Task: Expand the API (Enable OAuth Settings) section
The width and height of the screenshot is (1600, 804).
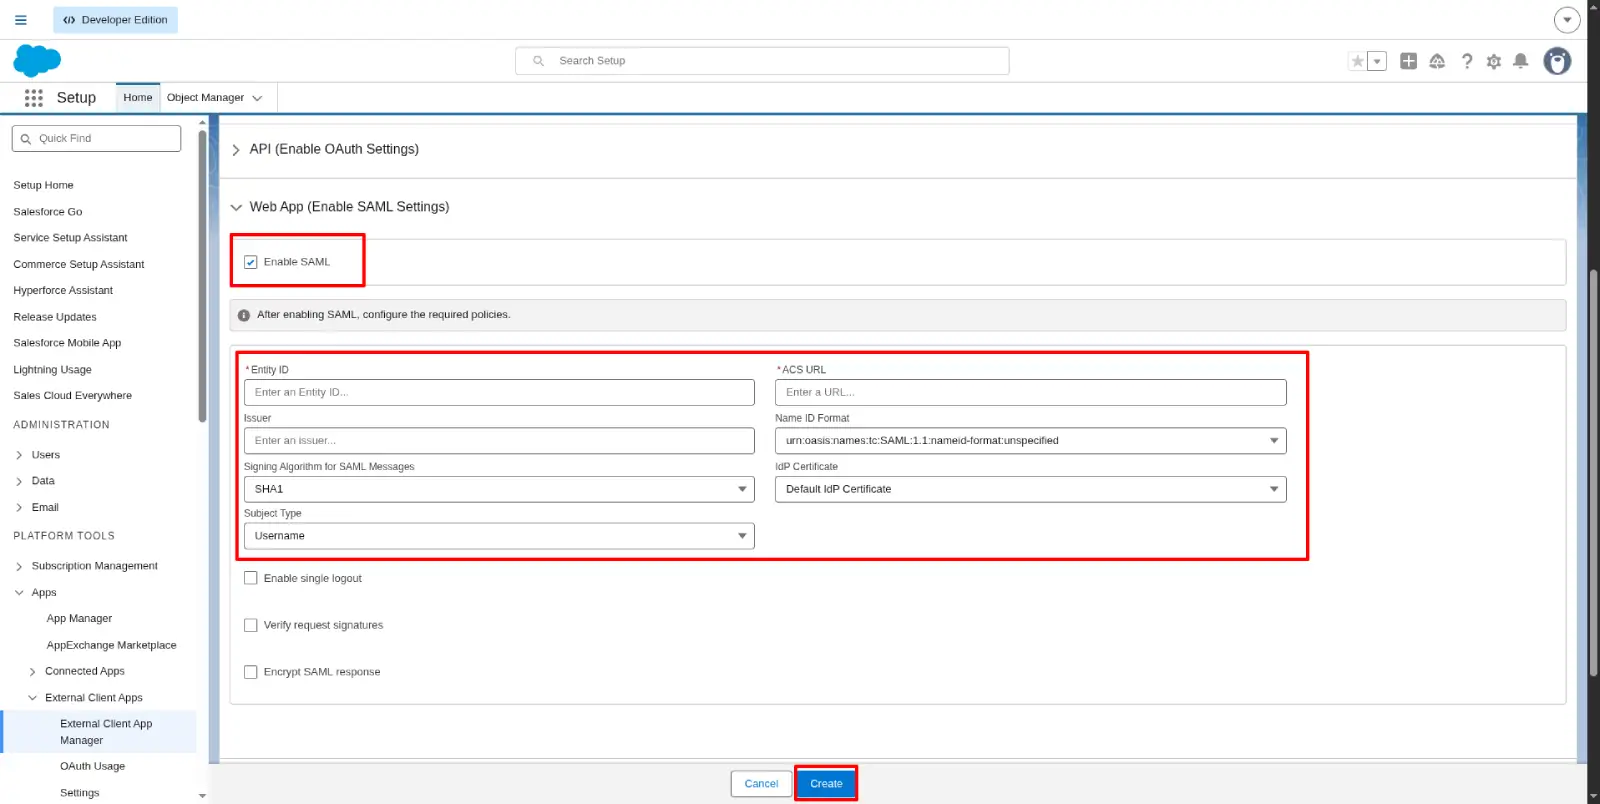Action: coord(236,150)
